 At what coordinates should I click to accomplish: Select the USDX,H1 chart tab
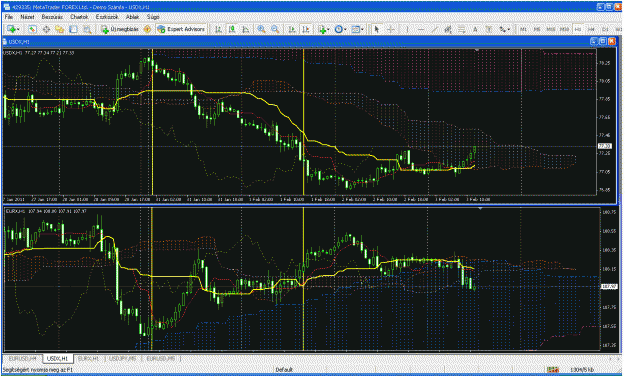pyautogui.click(x=57, y=358)
